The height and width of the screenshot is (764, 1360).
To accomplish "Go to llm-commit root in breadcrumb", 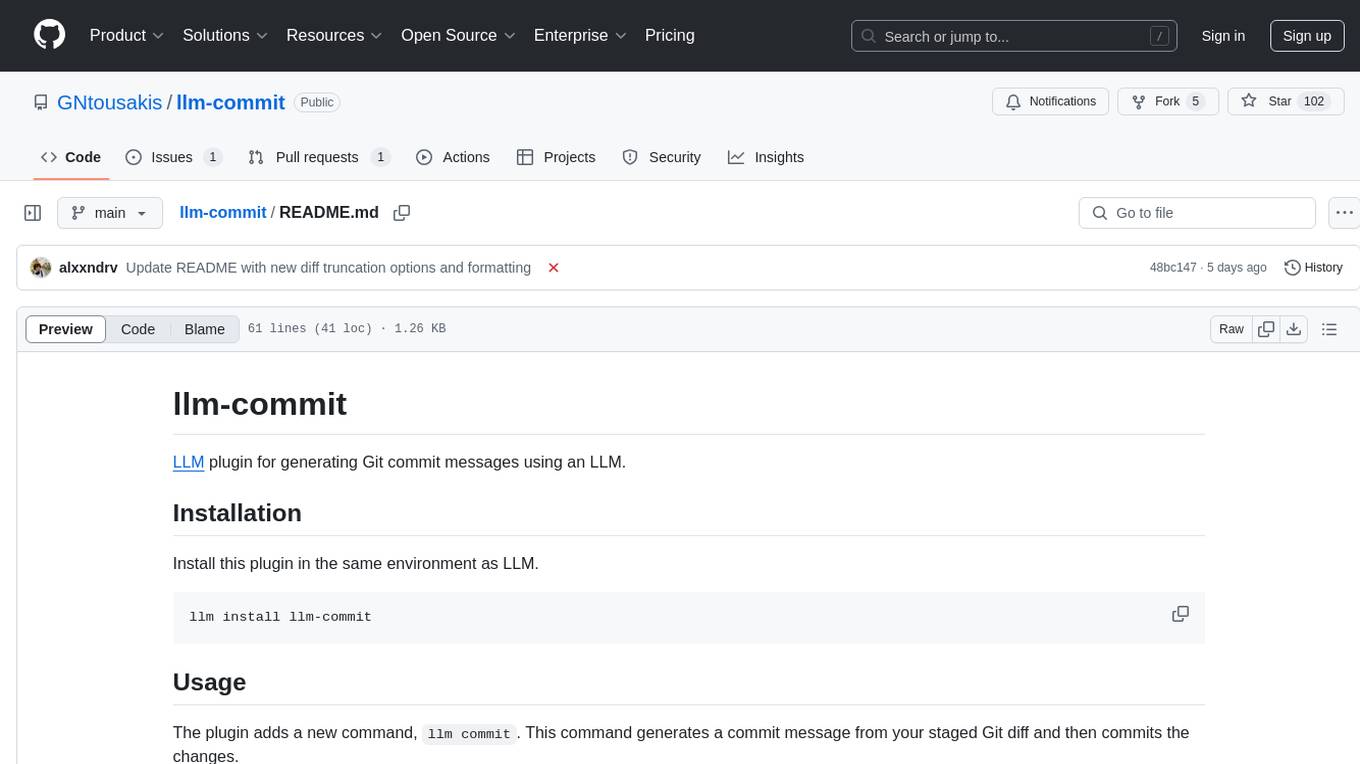I will point(223,212).
